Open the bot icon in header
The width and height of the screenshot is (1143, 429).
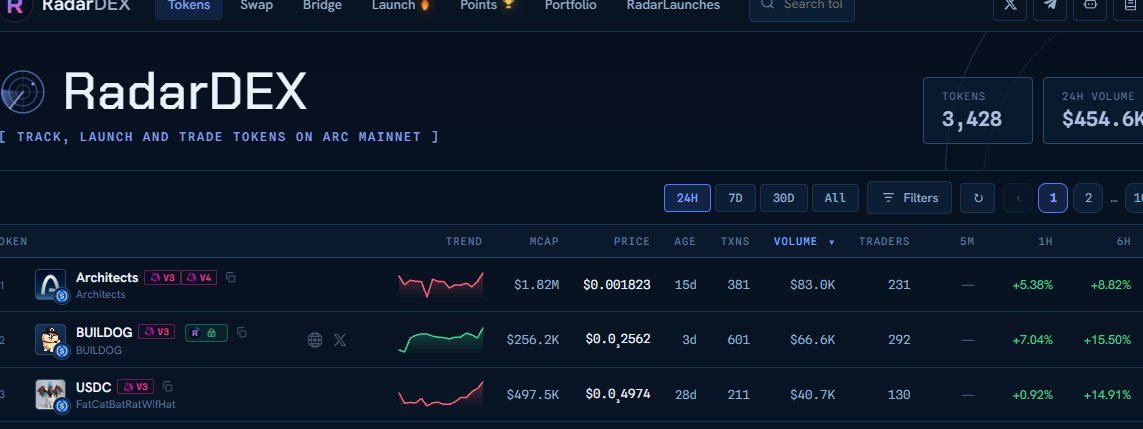[x=1090, y=6]
